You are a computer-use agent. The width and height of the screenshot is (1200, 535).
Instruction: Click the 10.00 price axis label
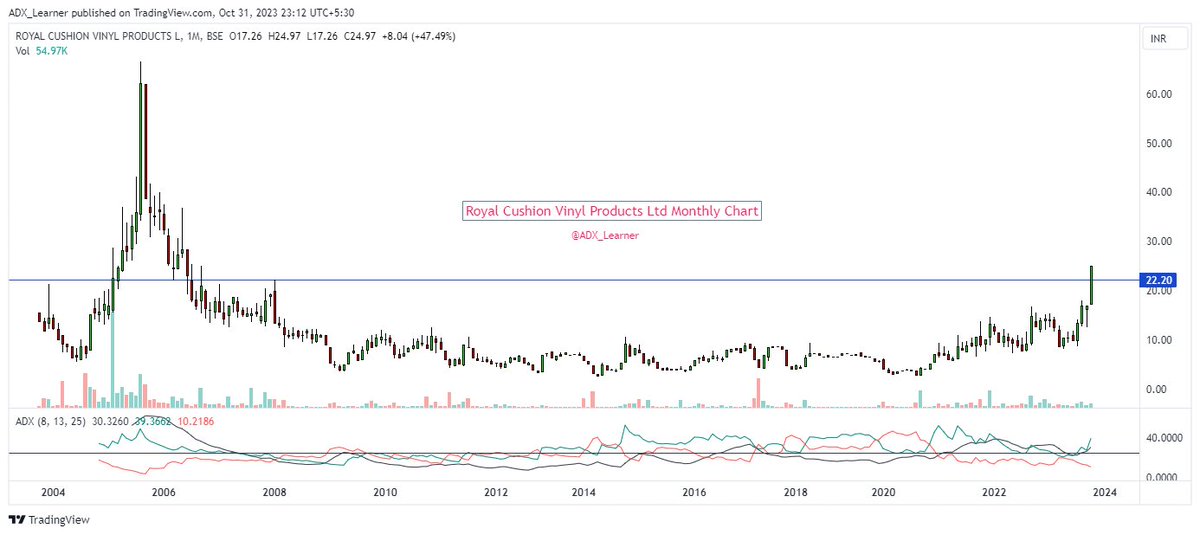pos(1158,340)
